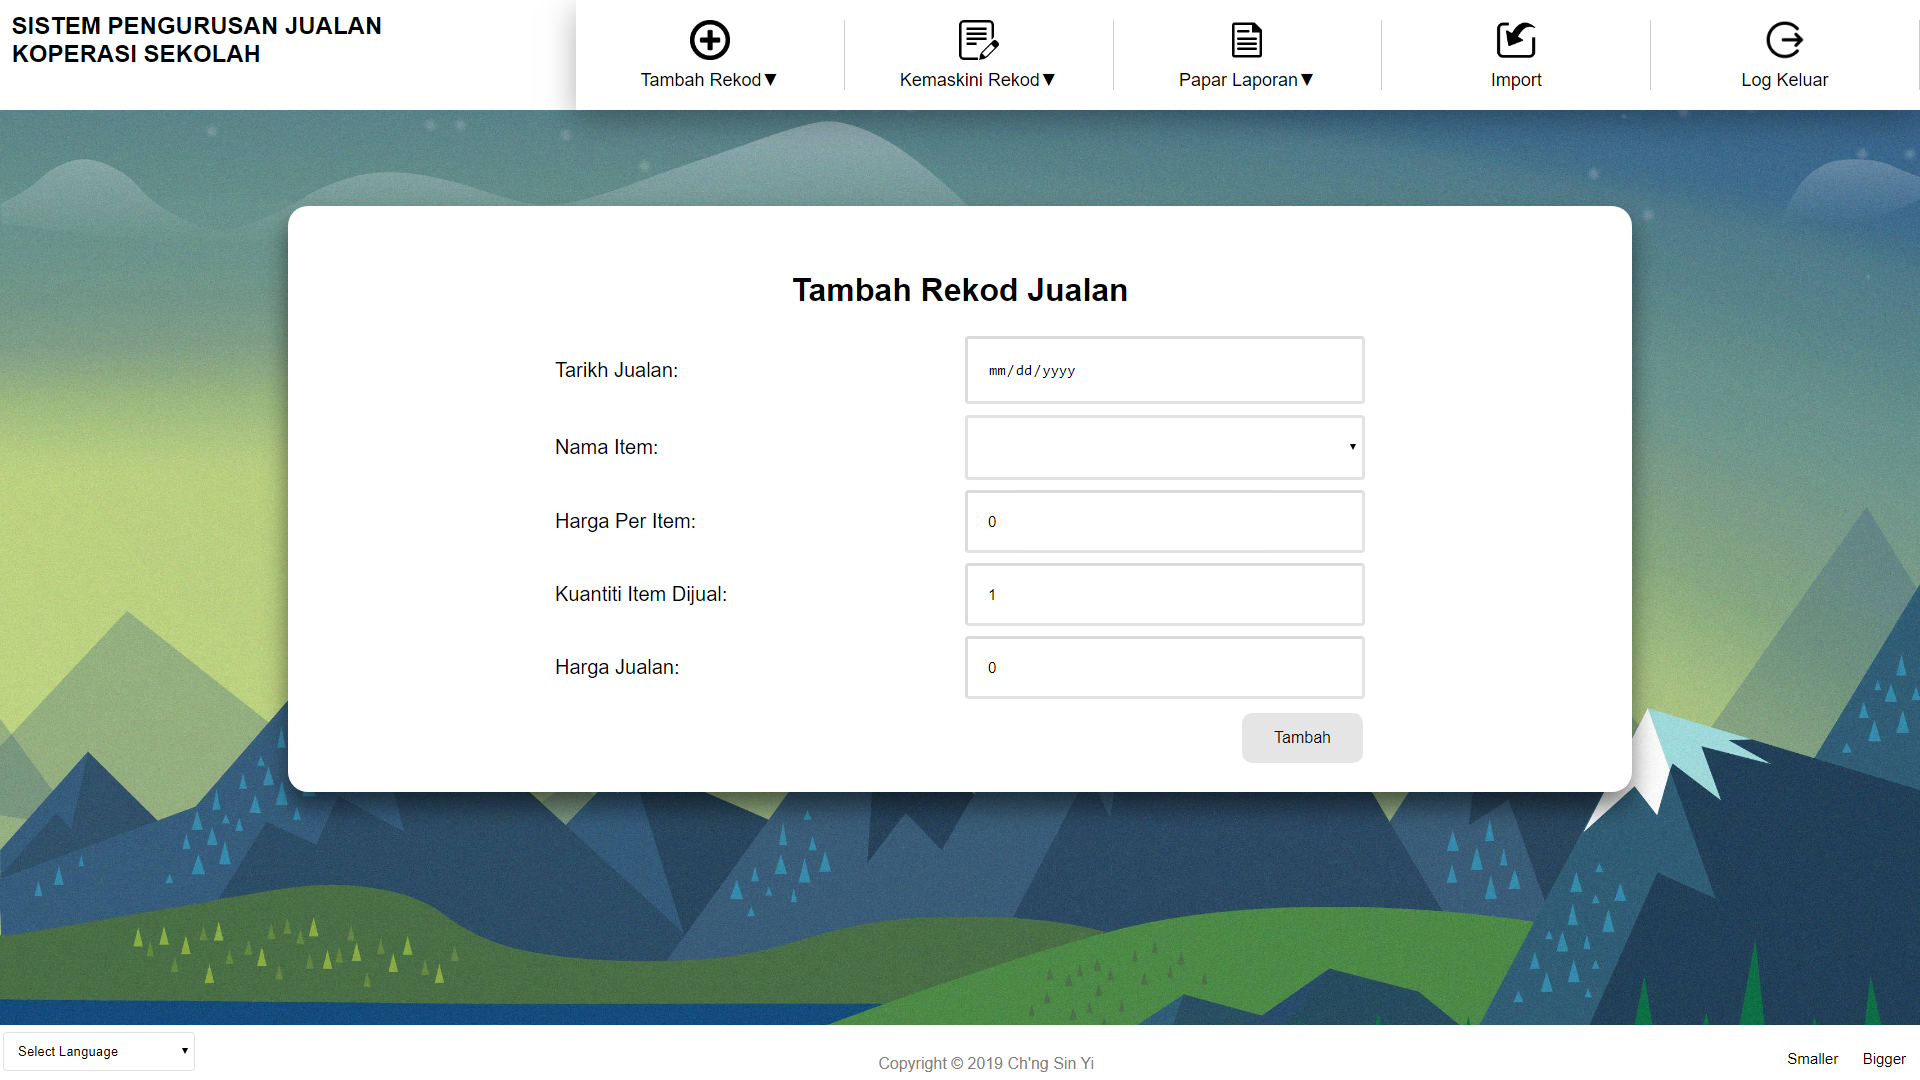Open the Import menu label
Screen dimensions: 1920x1080
pyautogui.click(x=1515, y=80)
